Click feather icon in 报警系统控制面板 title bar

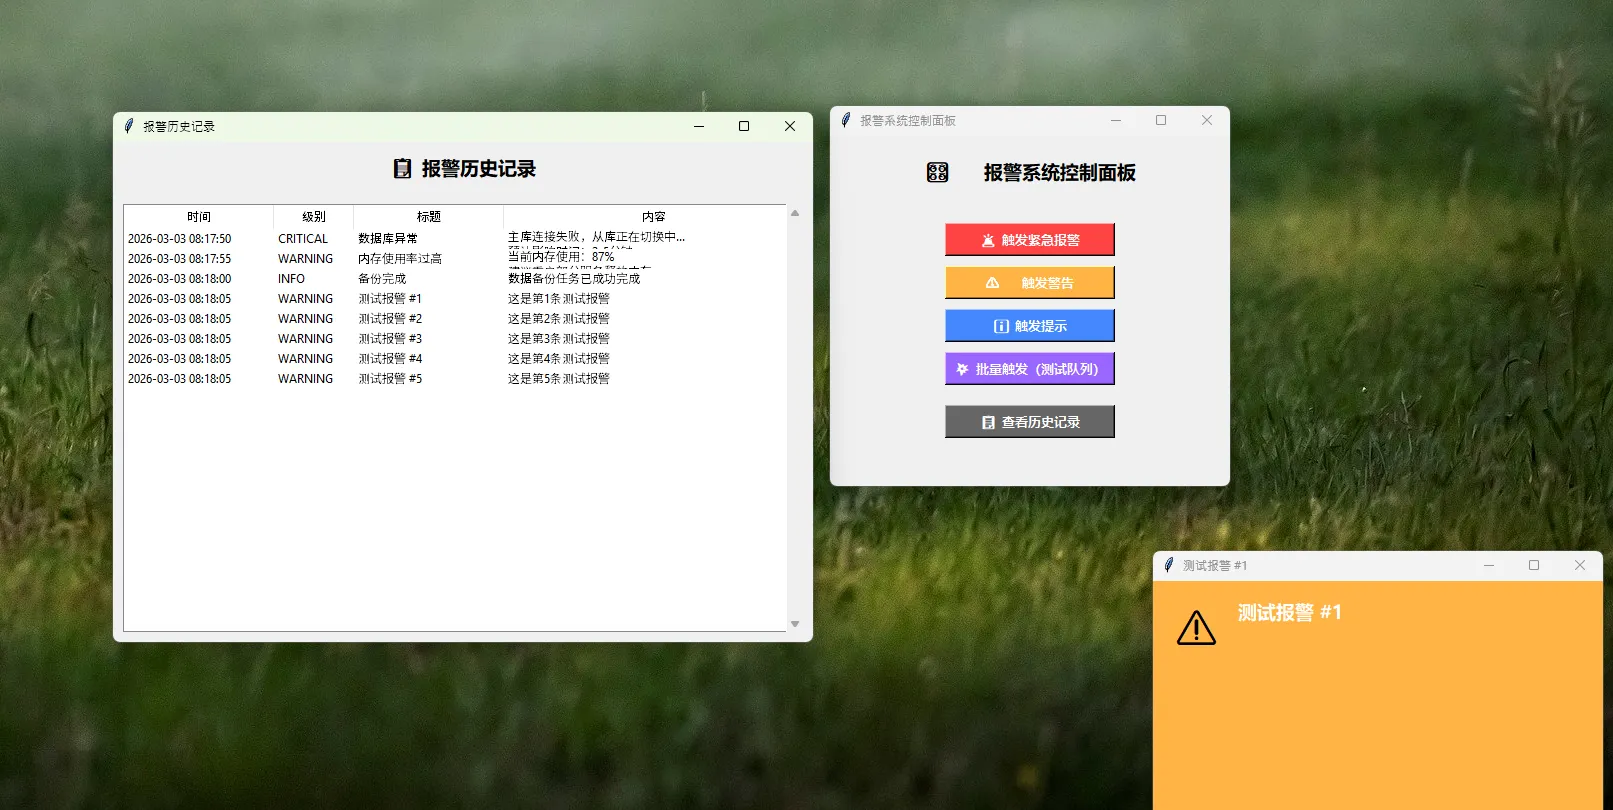click(x=846, y=120)
